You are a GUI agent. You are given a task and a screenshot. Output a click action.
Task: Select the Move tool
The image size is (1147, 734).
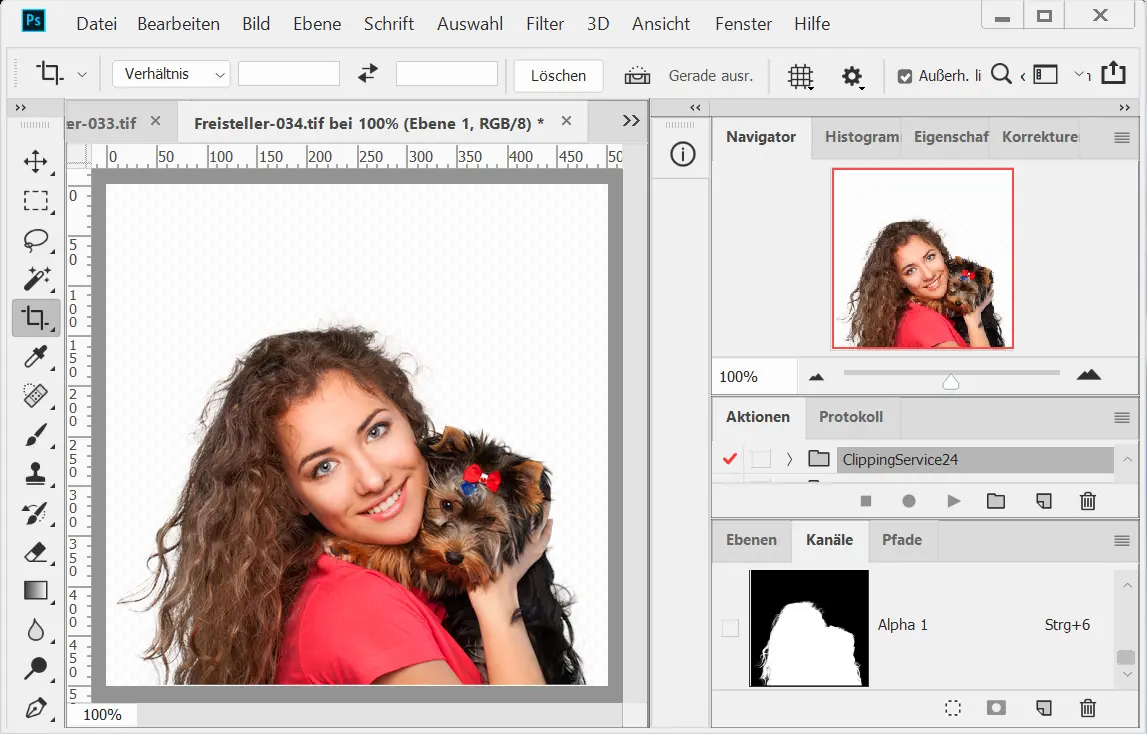(x=36, y=162)
